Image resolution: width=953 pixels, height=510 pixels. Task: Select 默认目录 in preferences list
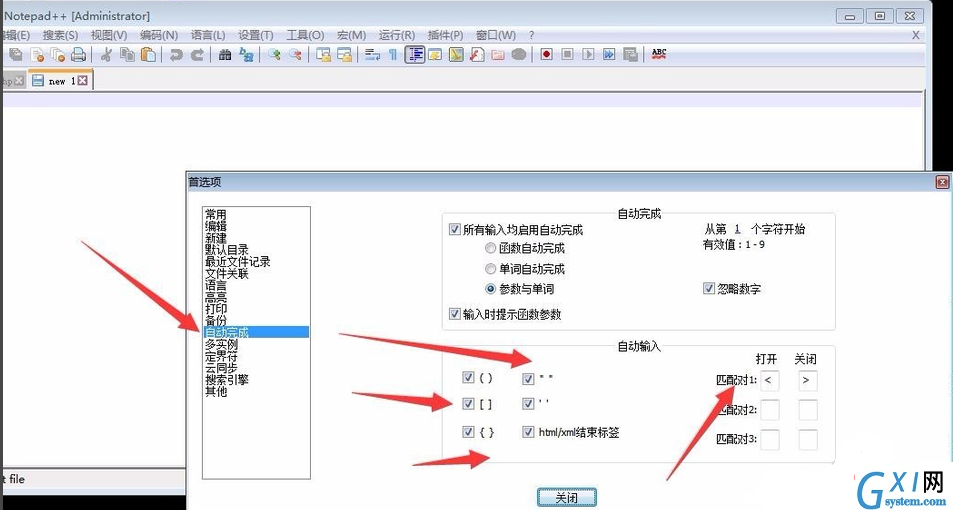pyautogui.click(x=227, y=250)
